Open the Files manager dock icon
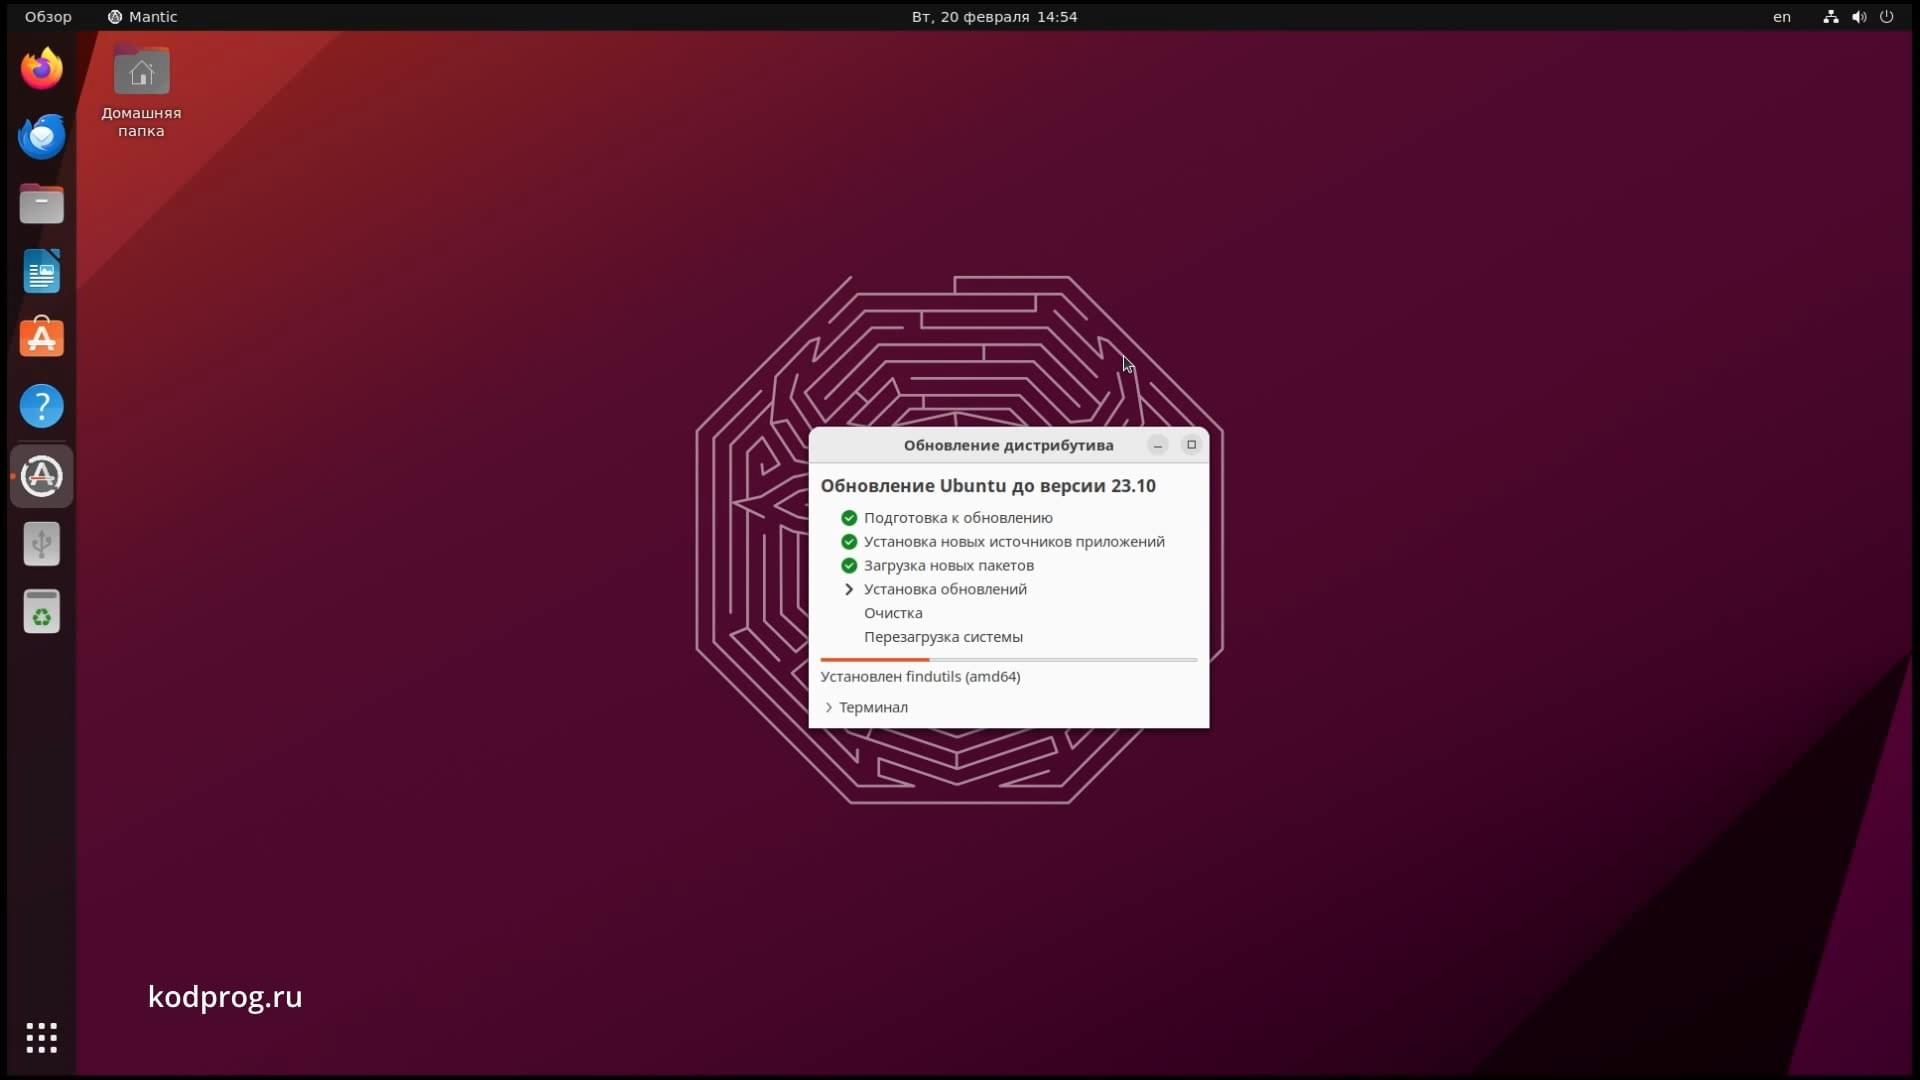 (x=42, y=204)
